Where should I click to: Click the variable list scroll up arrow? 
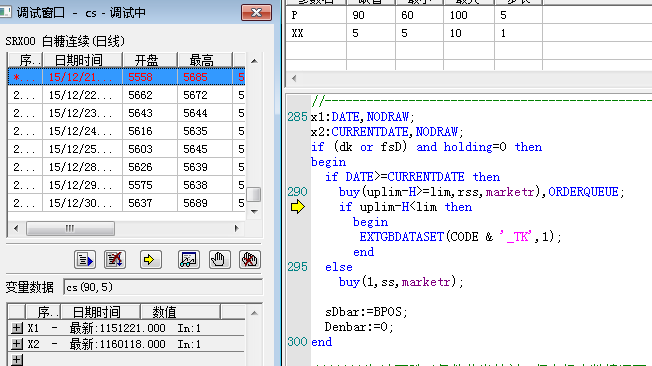click(254, 313)
